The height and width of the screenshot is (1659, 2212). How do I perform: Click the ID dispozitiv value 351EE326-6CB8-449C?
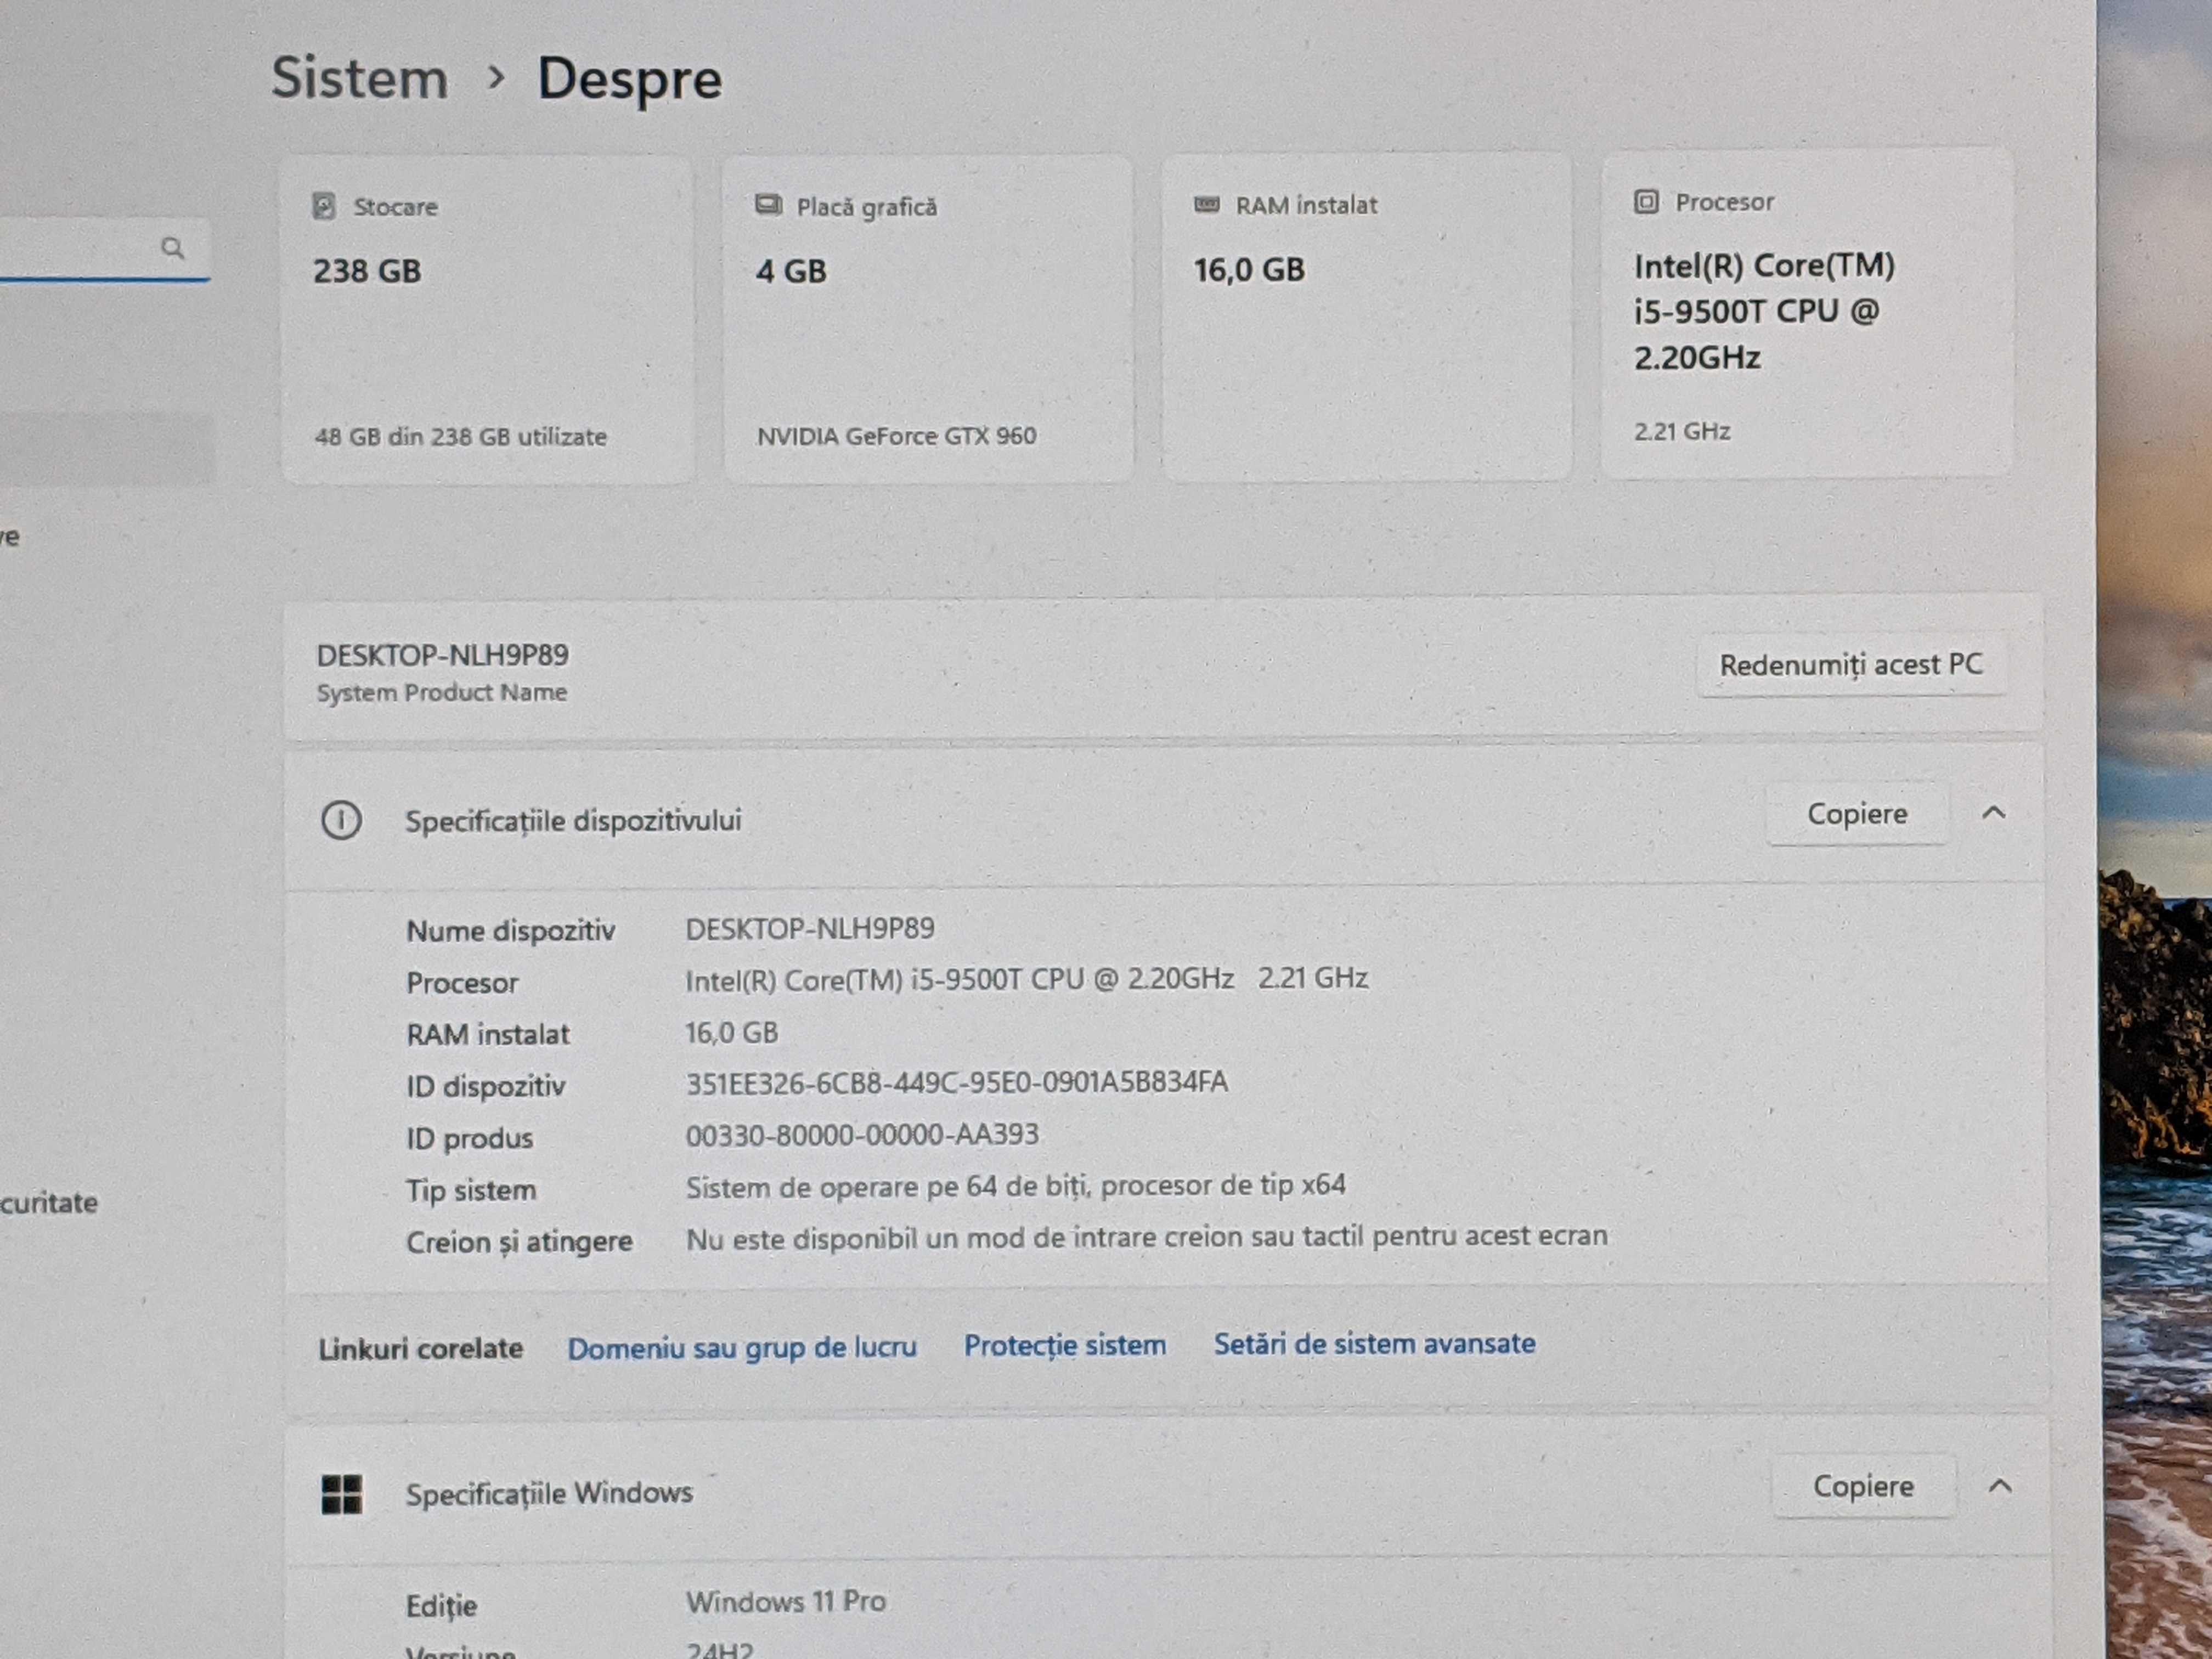pos(956,1082)
